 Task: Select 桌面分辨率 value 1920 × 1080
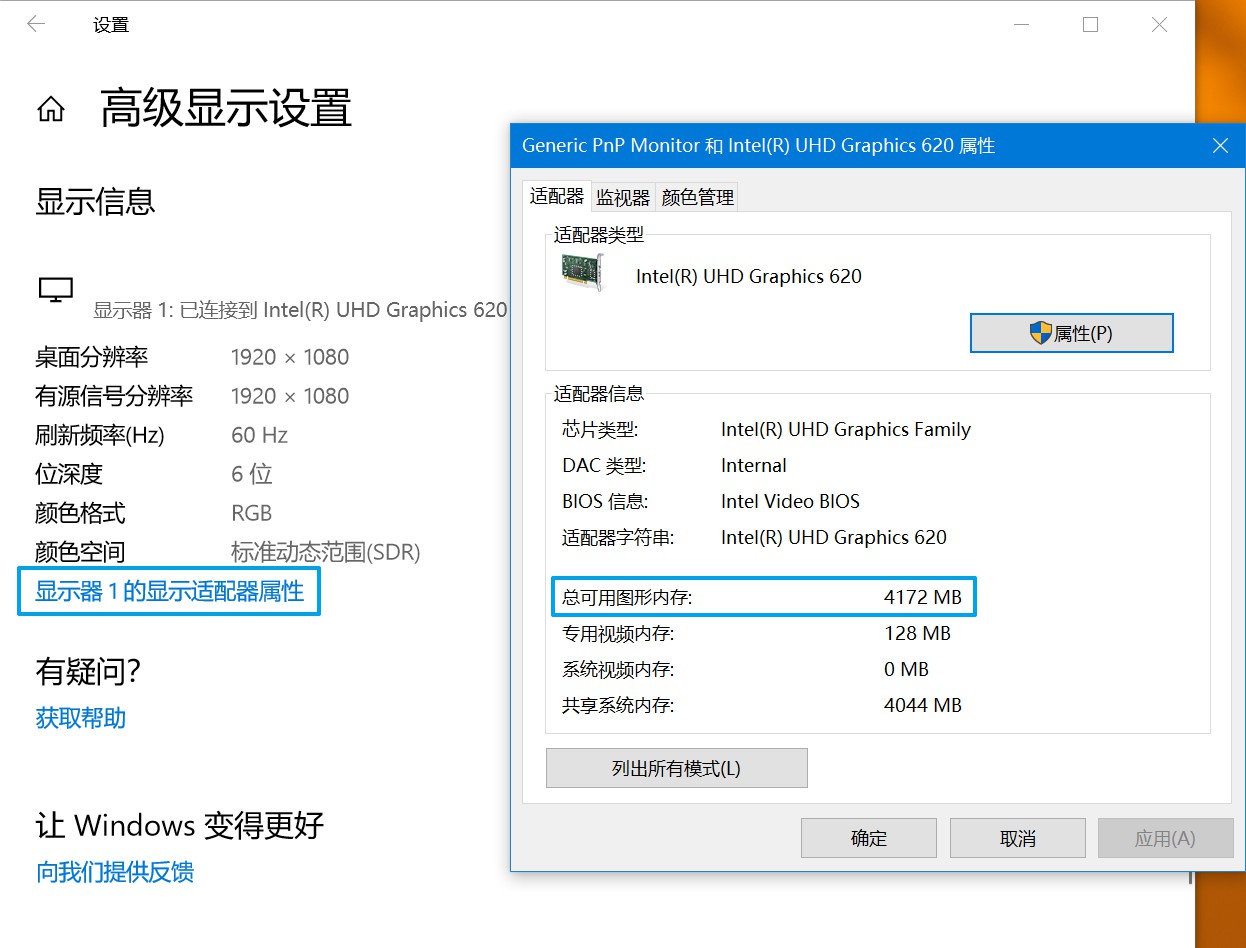[x=290, y=357]
